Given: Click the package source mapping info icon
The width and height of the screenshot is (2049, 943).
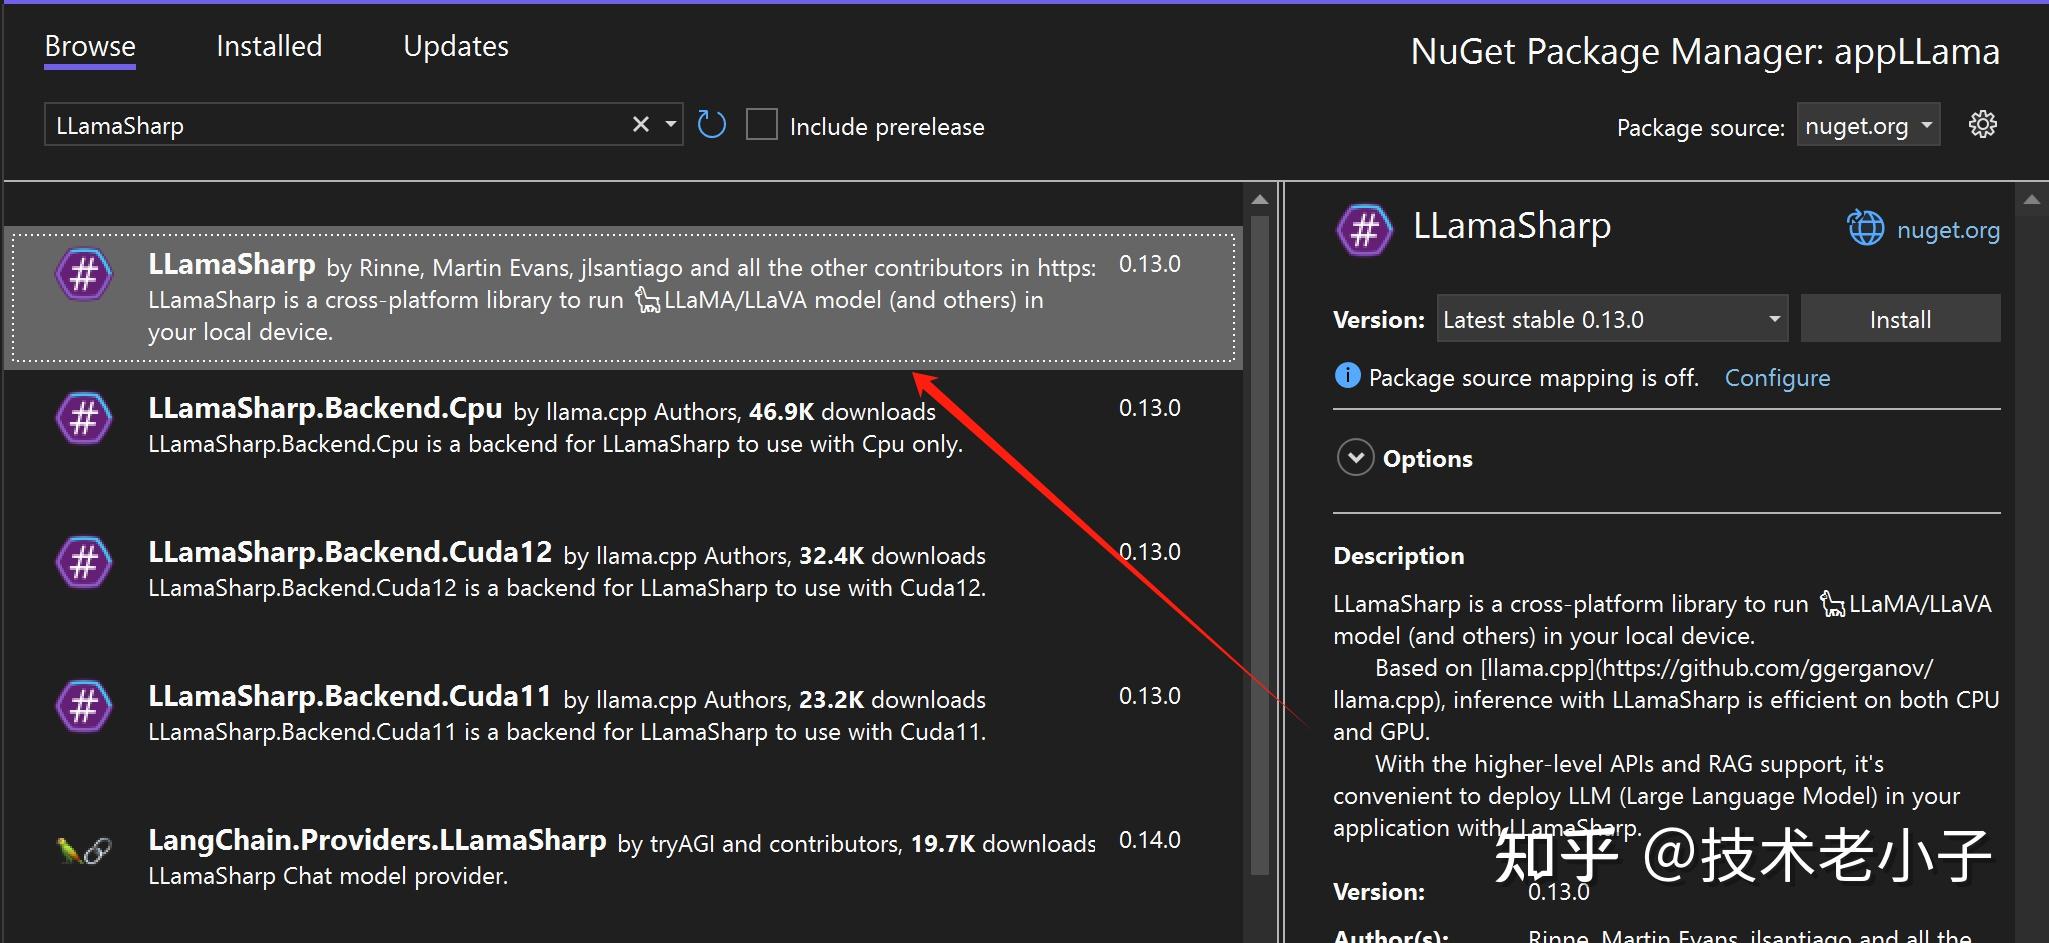Looking at the screenshot, I should [1347, 376].
